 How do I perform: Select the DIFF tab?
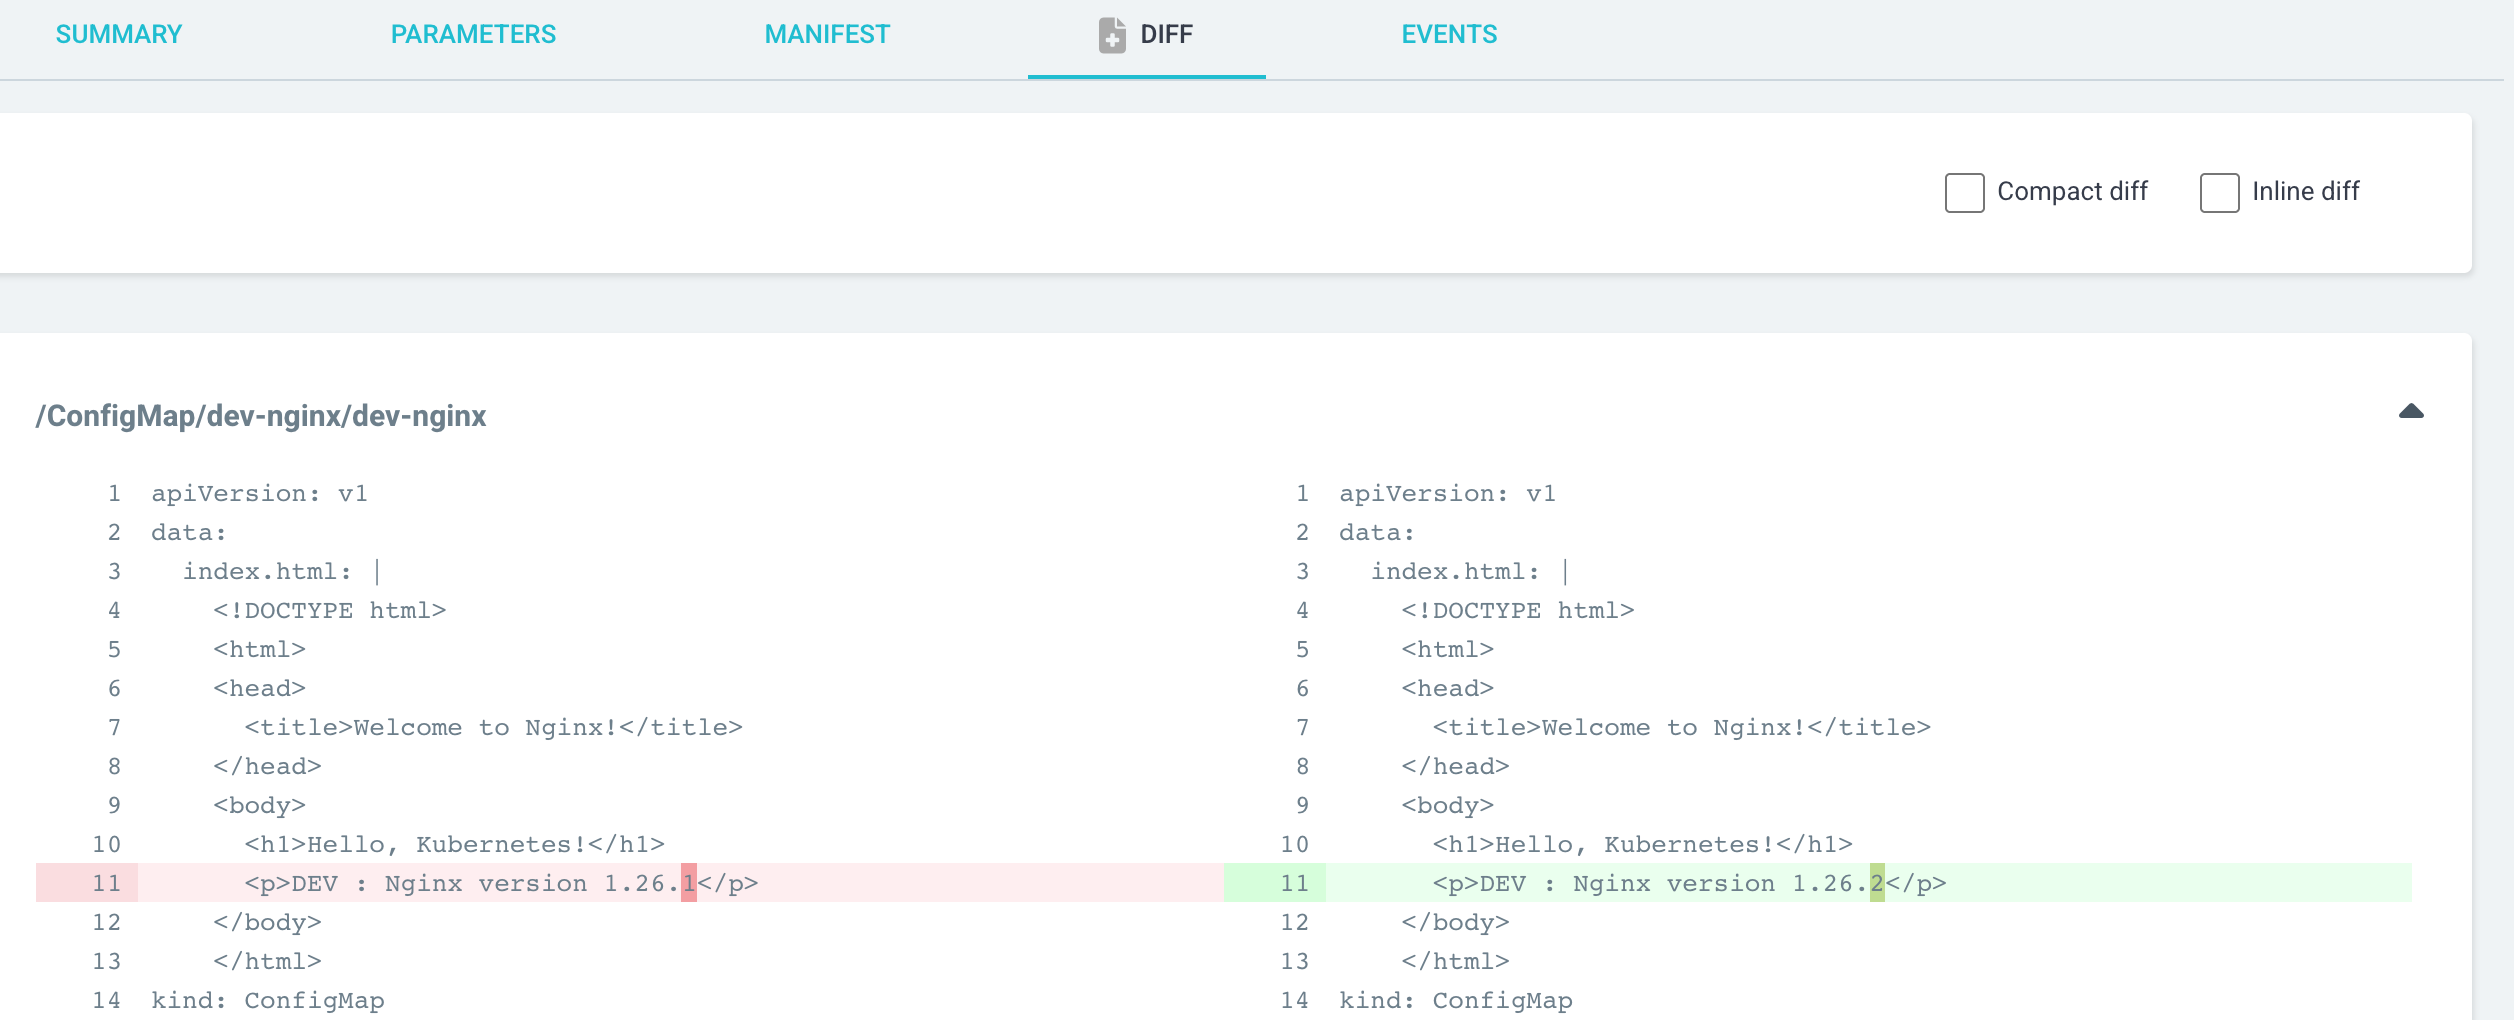tap(1147, 35)
